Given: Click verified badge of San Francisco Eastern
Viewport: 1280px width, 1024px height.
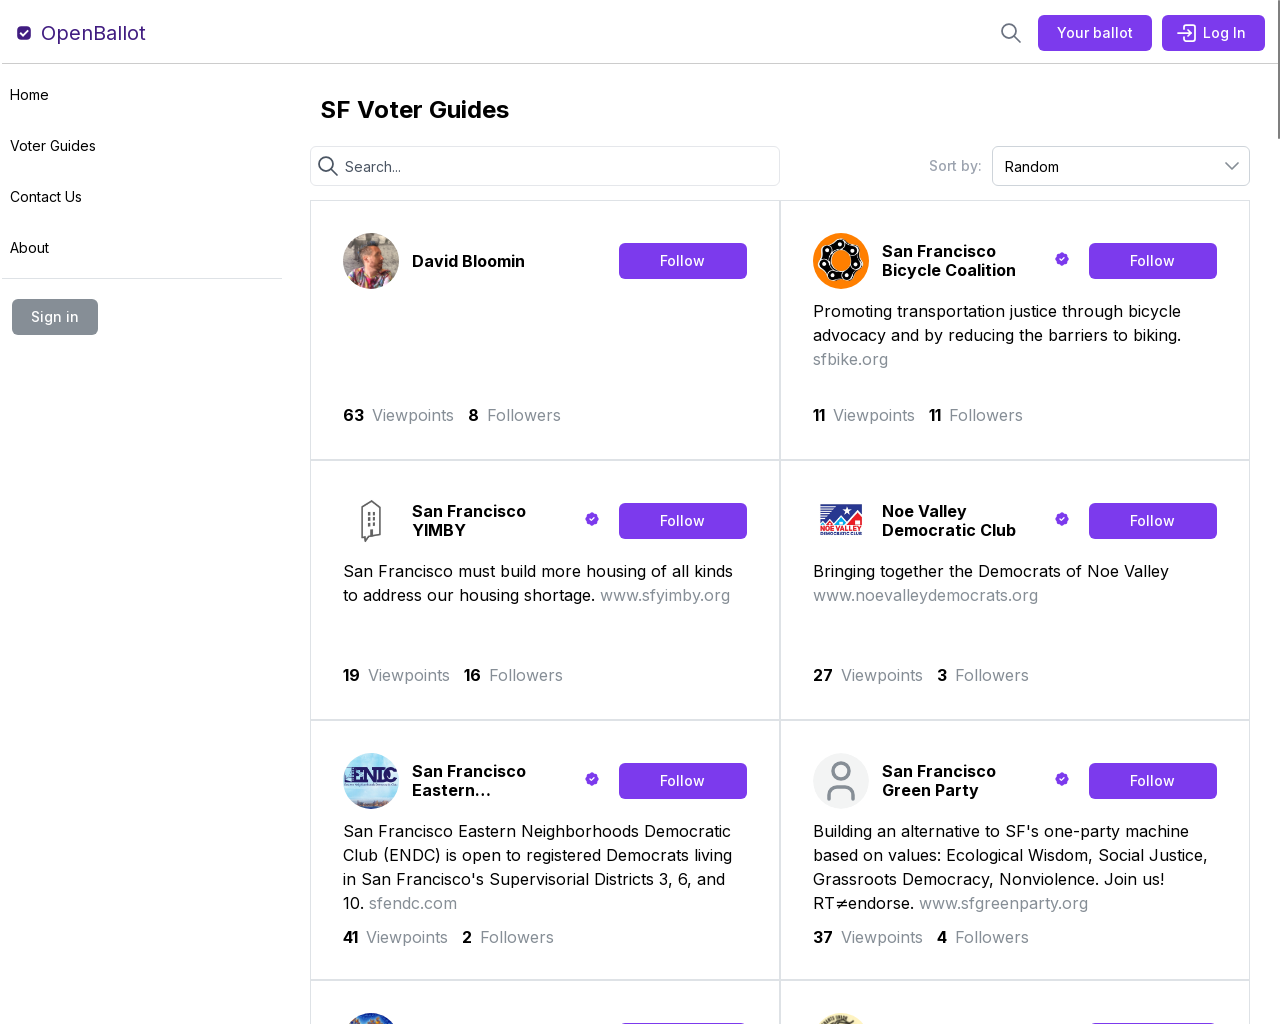Looking at the screenshot, I should 592,780.
